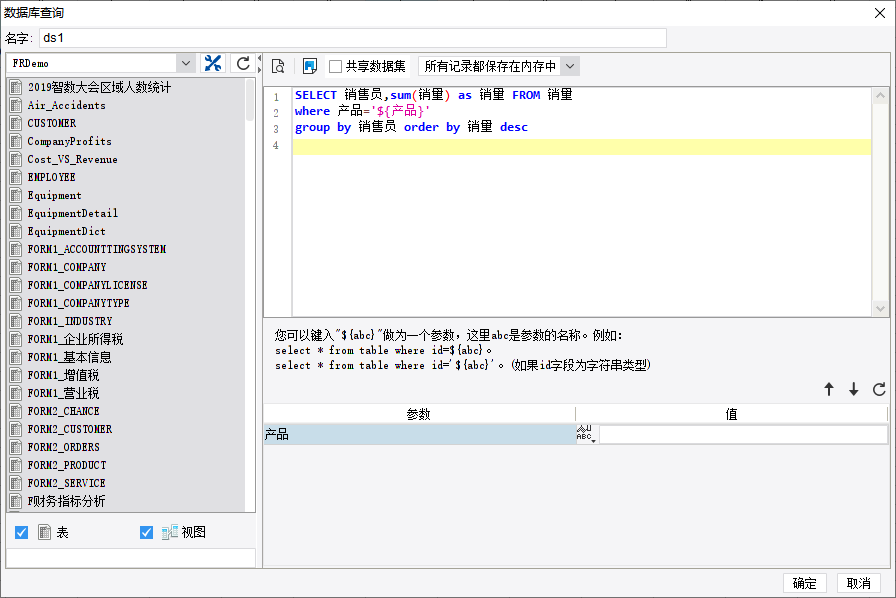This screenshot has width=896, height=598.
Task: Click the SQL editor scroll down arrow
Action: pyautogui.click(x=880, y=309)
